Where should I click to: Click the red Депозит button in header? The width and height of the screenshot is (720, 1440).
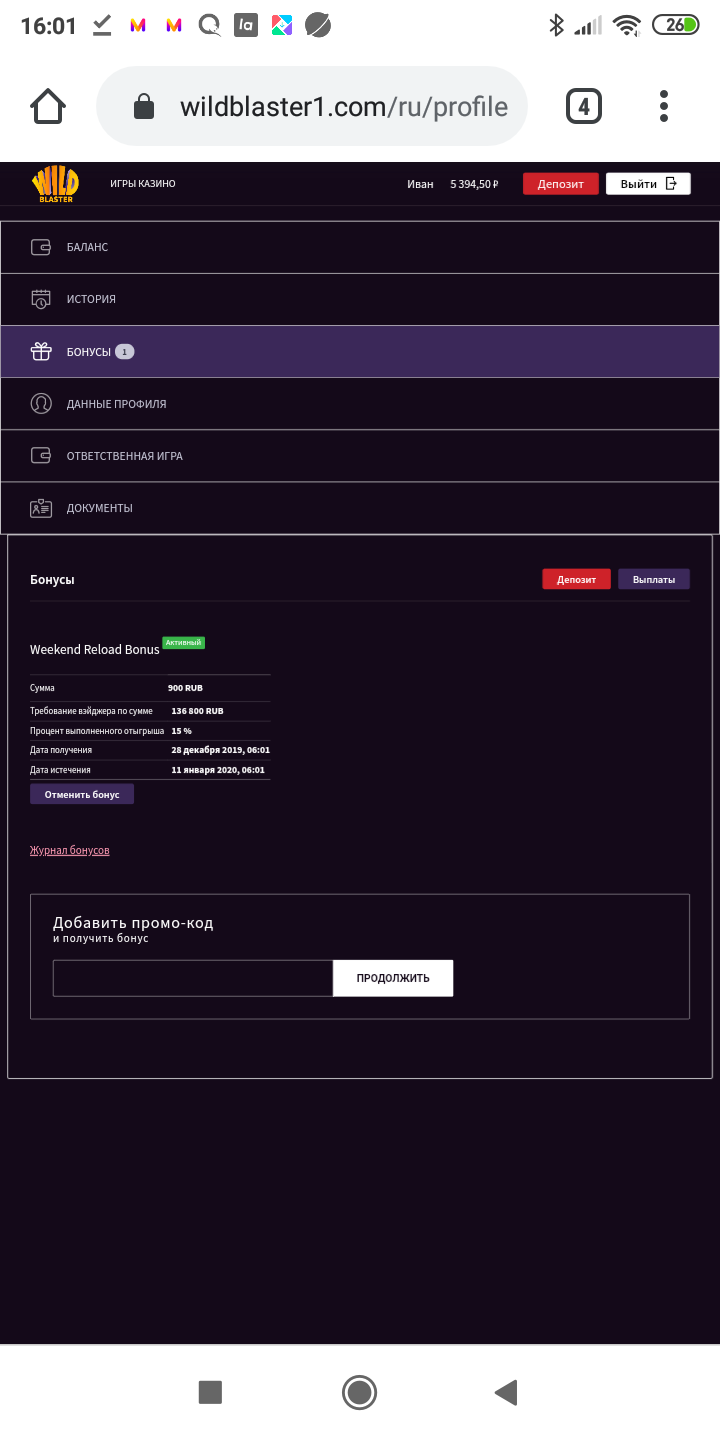[x=560, y=184]
